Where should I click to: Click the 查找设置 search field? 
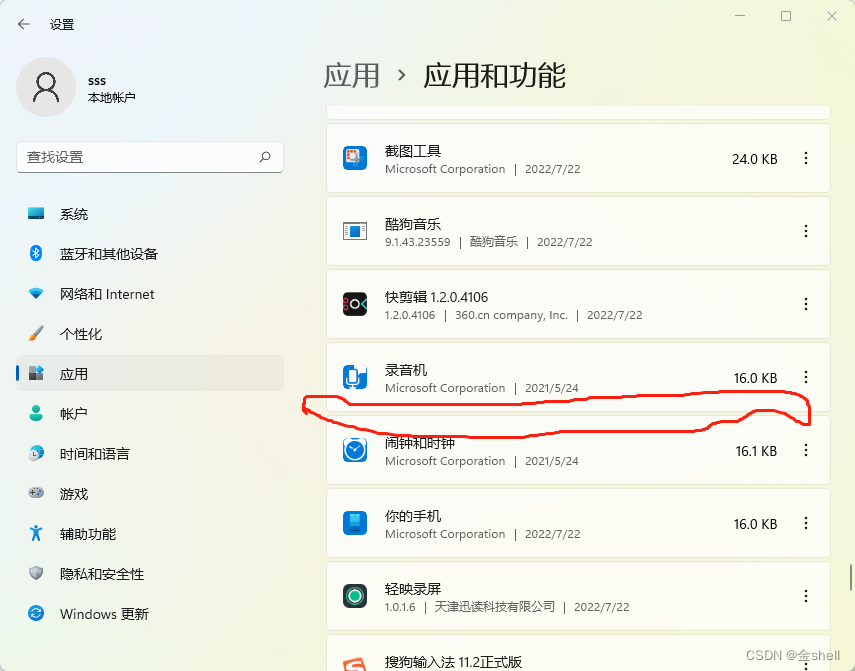(x=150, y=157)
